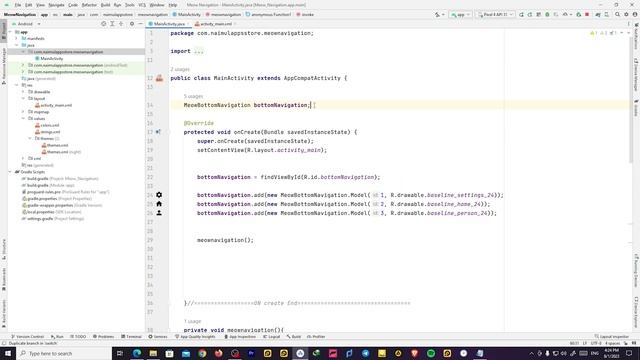The width and height of the screenshot is (640, 360).
Task: Click the build hammer icon in toolbar
Action: coord(438,15)
